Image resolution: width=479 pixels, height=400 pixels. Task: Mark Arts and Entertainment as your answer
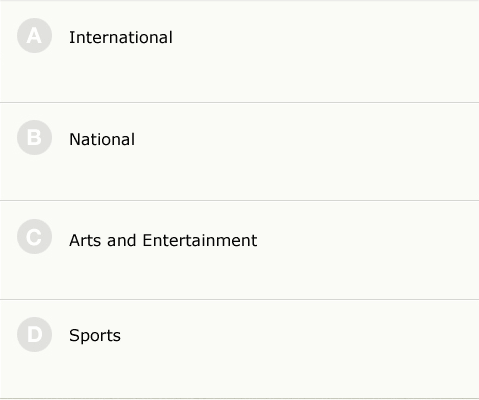coord(239,250)
